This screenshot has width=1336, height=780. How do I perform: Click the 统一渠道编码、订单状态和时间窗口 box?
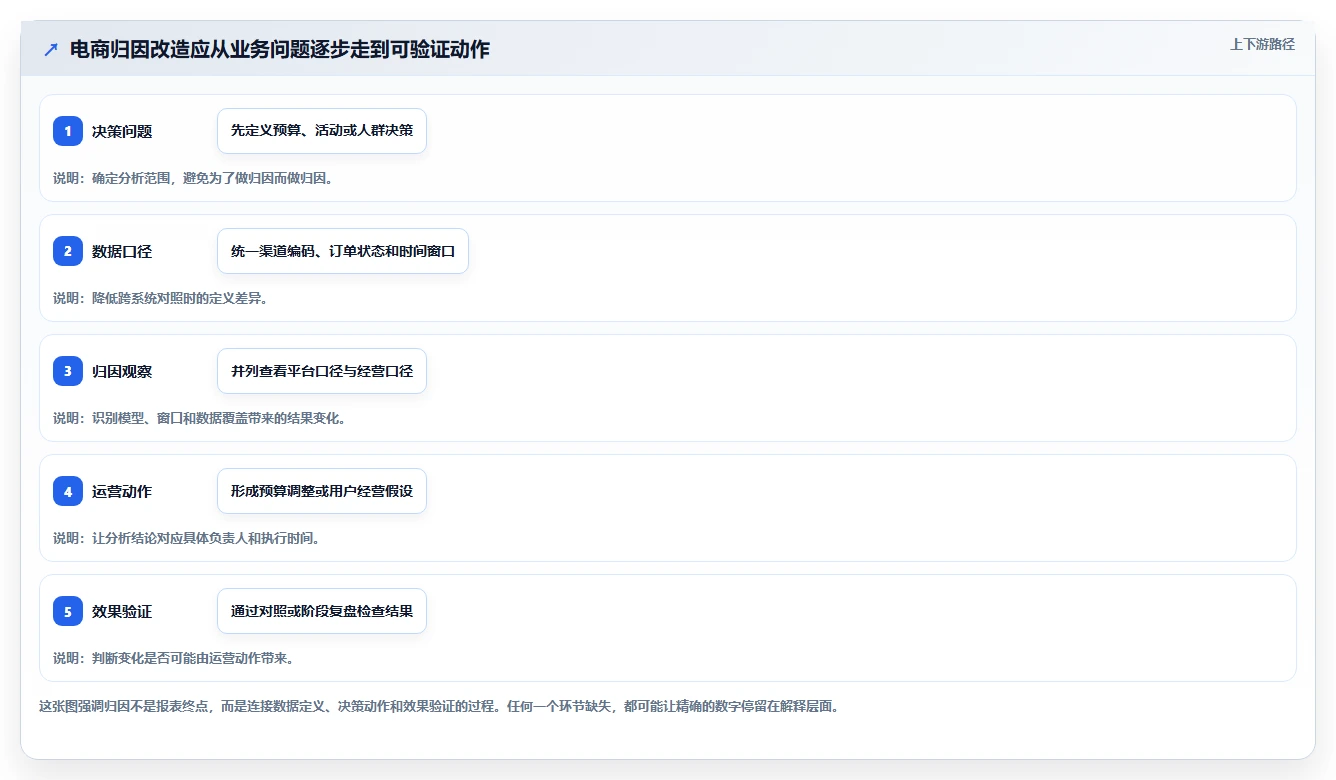tap(343, 251)
